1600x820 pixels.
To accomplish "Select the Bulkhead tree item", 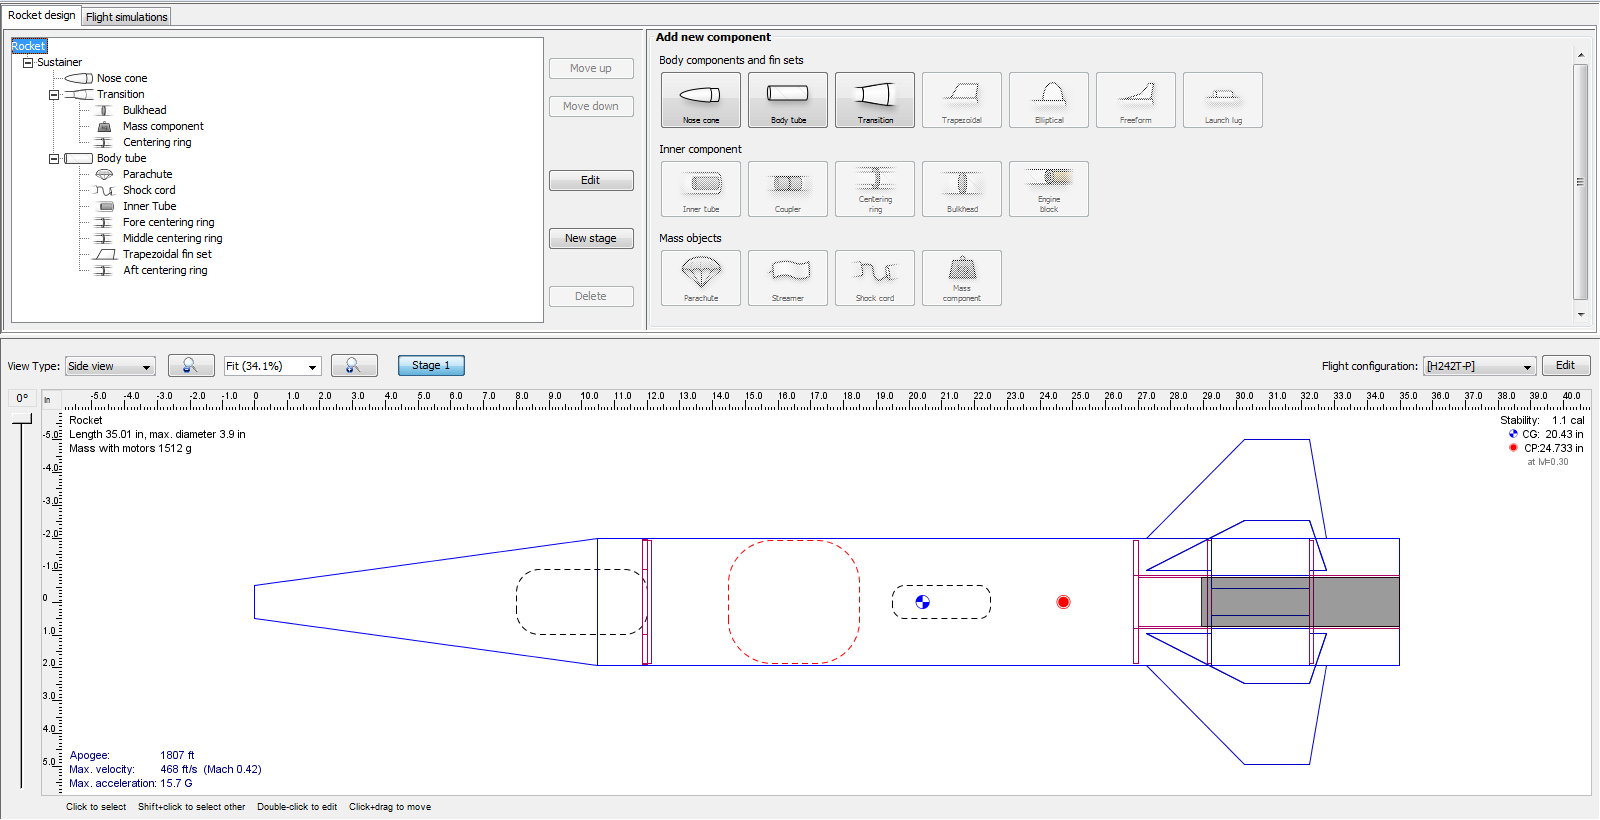I will click(145, 110).
